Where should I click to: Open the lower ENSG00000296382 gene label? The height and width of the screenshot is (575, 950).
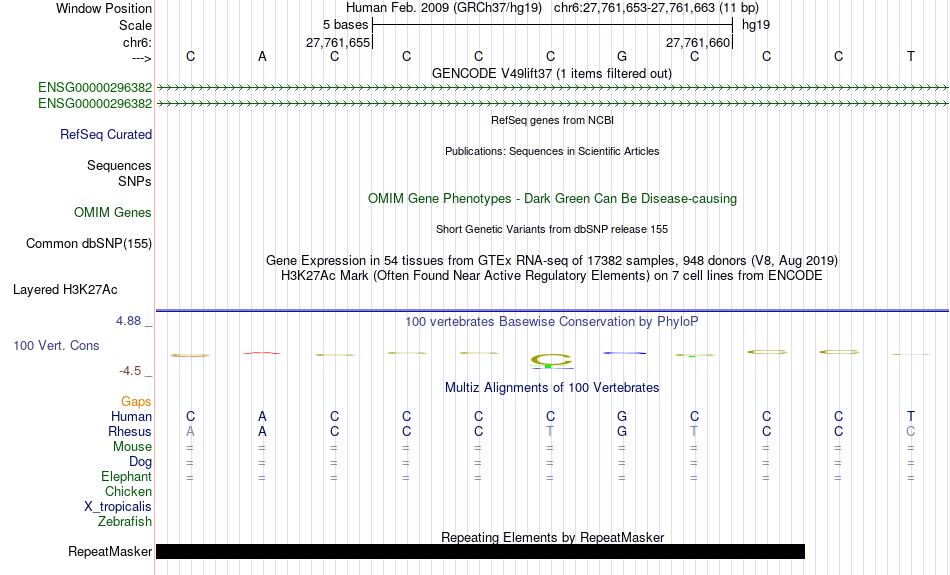pyautogui.click(x=95, y=104)
